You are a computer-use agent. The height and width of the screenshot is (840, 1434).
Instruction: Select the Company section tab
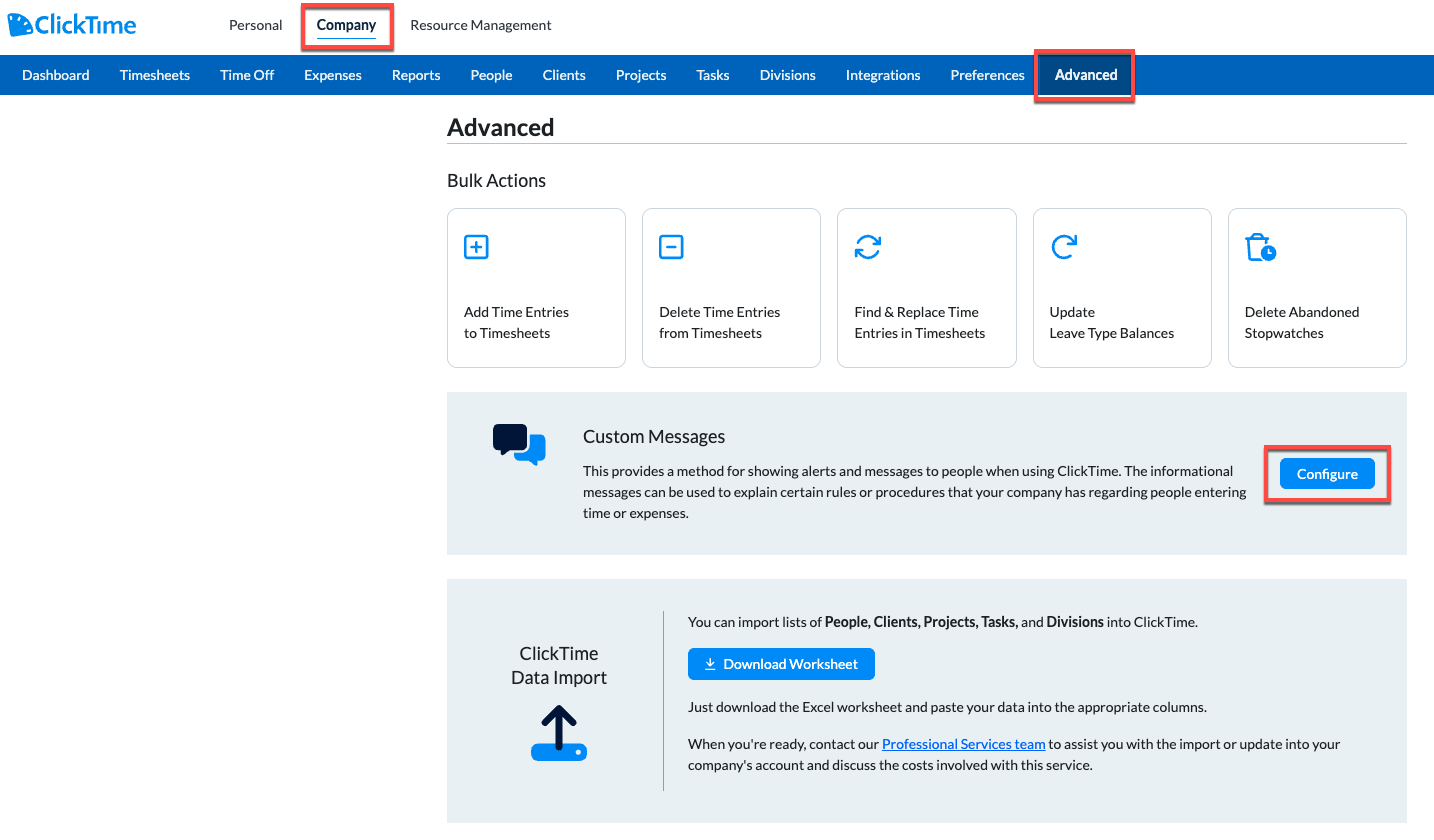coord(346,25)
